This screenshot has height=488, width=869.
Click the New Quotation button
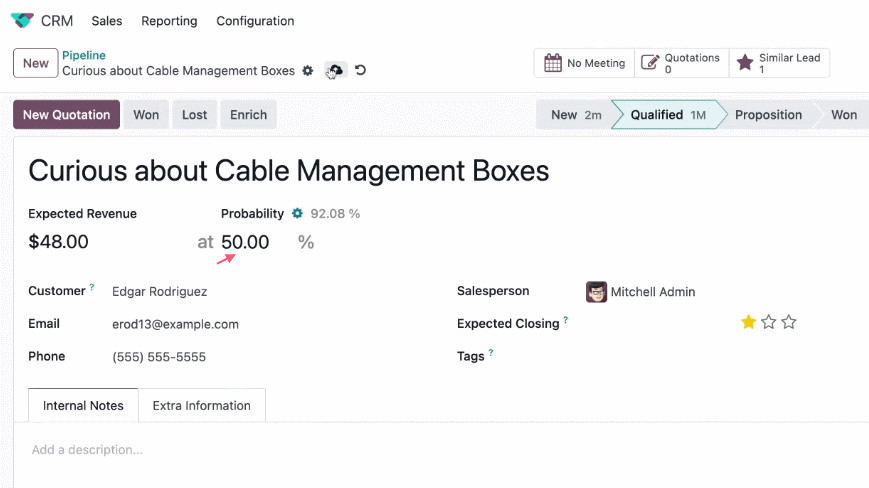67,115
